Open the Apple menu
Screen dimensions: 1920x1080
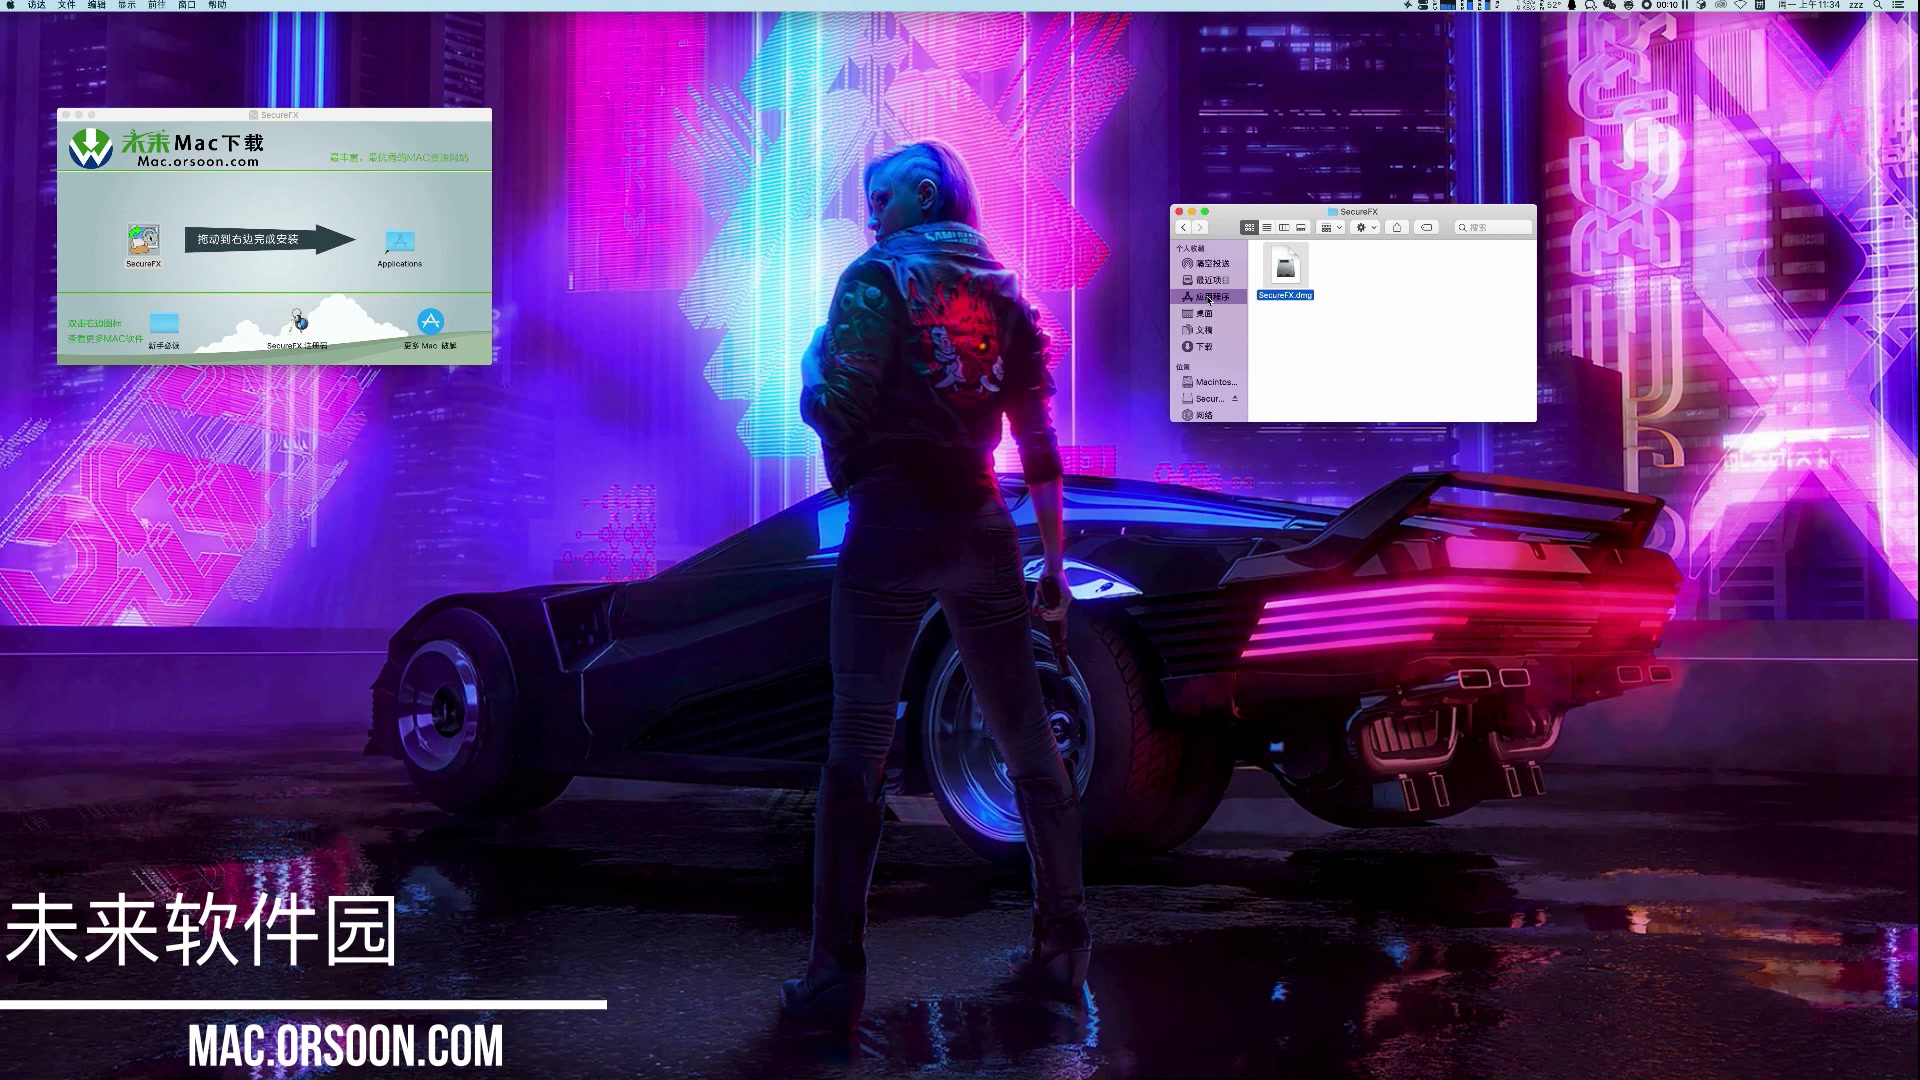(10, 5)
